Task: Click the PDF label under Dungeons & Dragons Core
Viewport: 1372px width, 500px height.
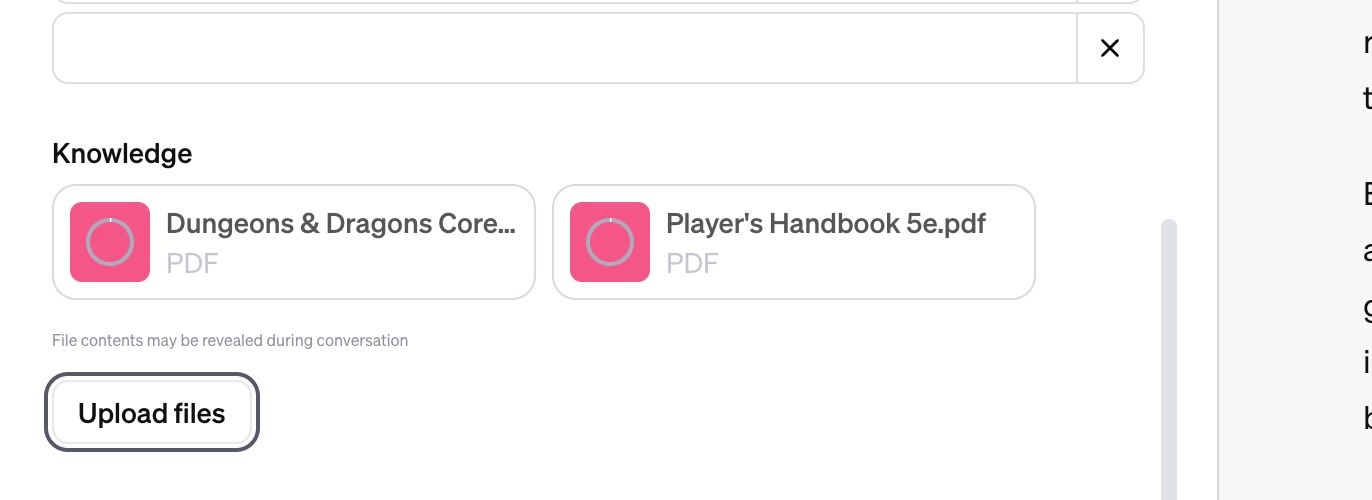Action: coord(192,263)
